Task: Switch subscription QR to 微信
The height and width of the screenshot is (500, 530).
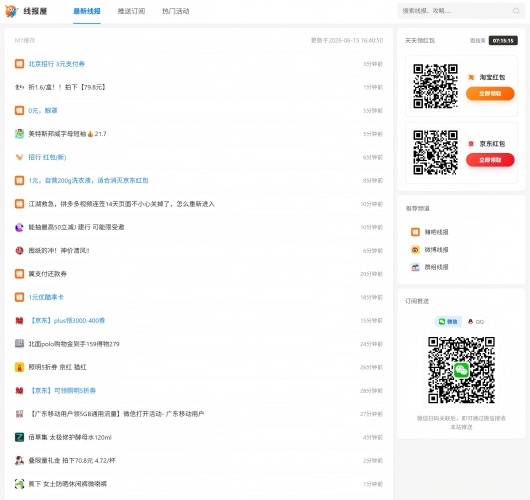Action: tap(448, 322)
